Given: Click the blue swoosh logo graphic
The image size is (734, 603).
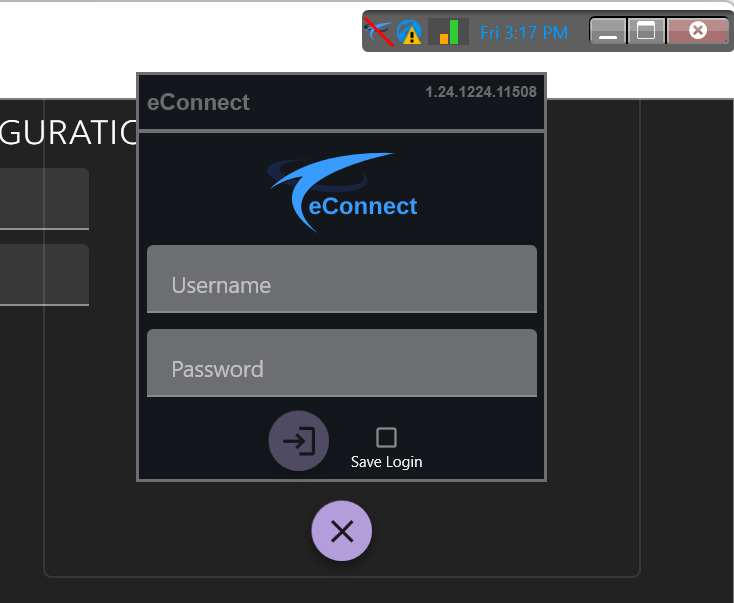Looking at the screenshot, I should (335, 178).
